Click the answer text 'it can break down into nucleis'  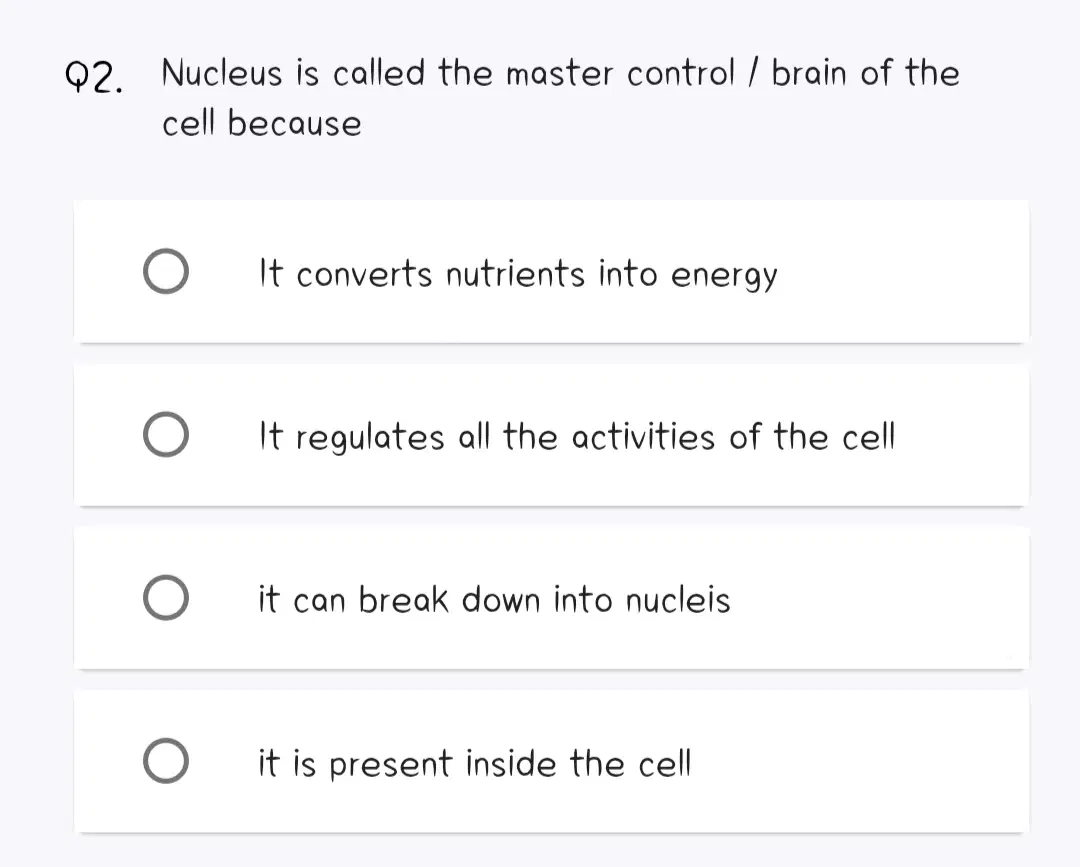(x=495, y=599)
